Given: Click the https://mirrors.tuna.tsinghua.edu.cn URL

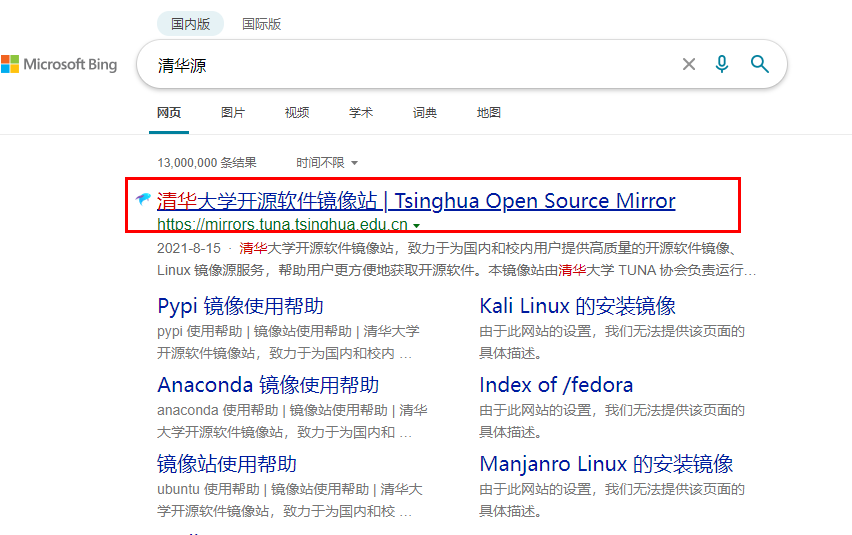Looking at the screenshot, I should click(282, 224).
